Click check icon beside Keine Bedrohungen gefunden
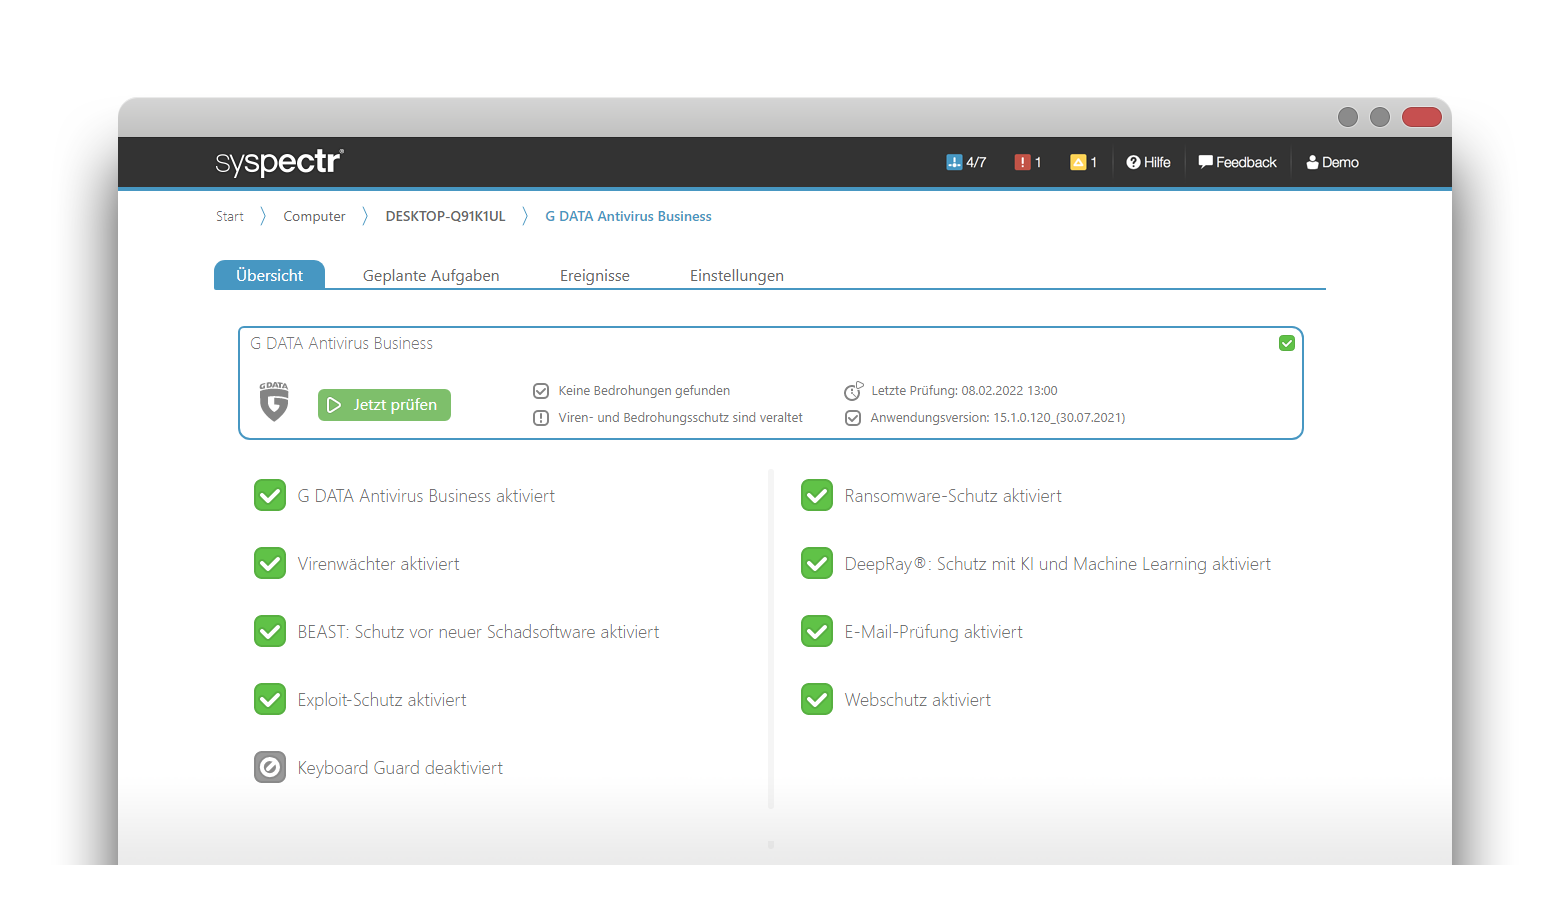Image resolution: width=1566 pixels, height=903 pixels. (x=541, y=391)
